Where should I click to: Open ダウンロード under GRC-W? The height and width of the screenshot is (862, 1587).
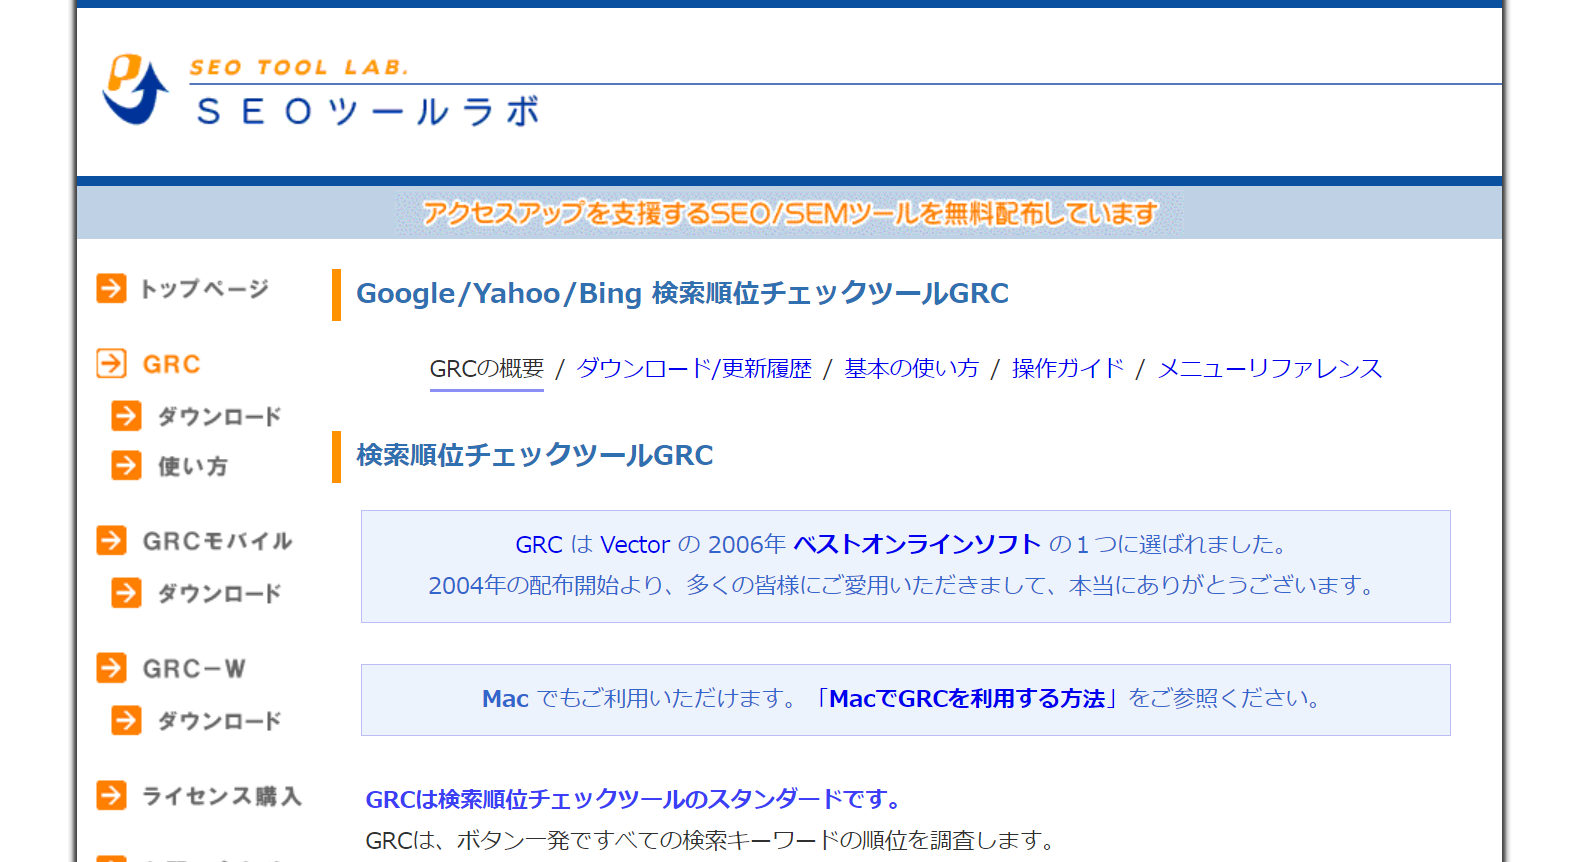pos(219,720)
